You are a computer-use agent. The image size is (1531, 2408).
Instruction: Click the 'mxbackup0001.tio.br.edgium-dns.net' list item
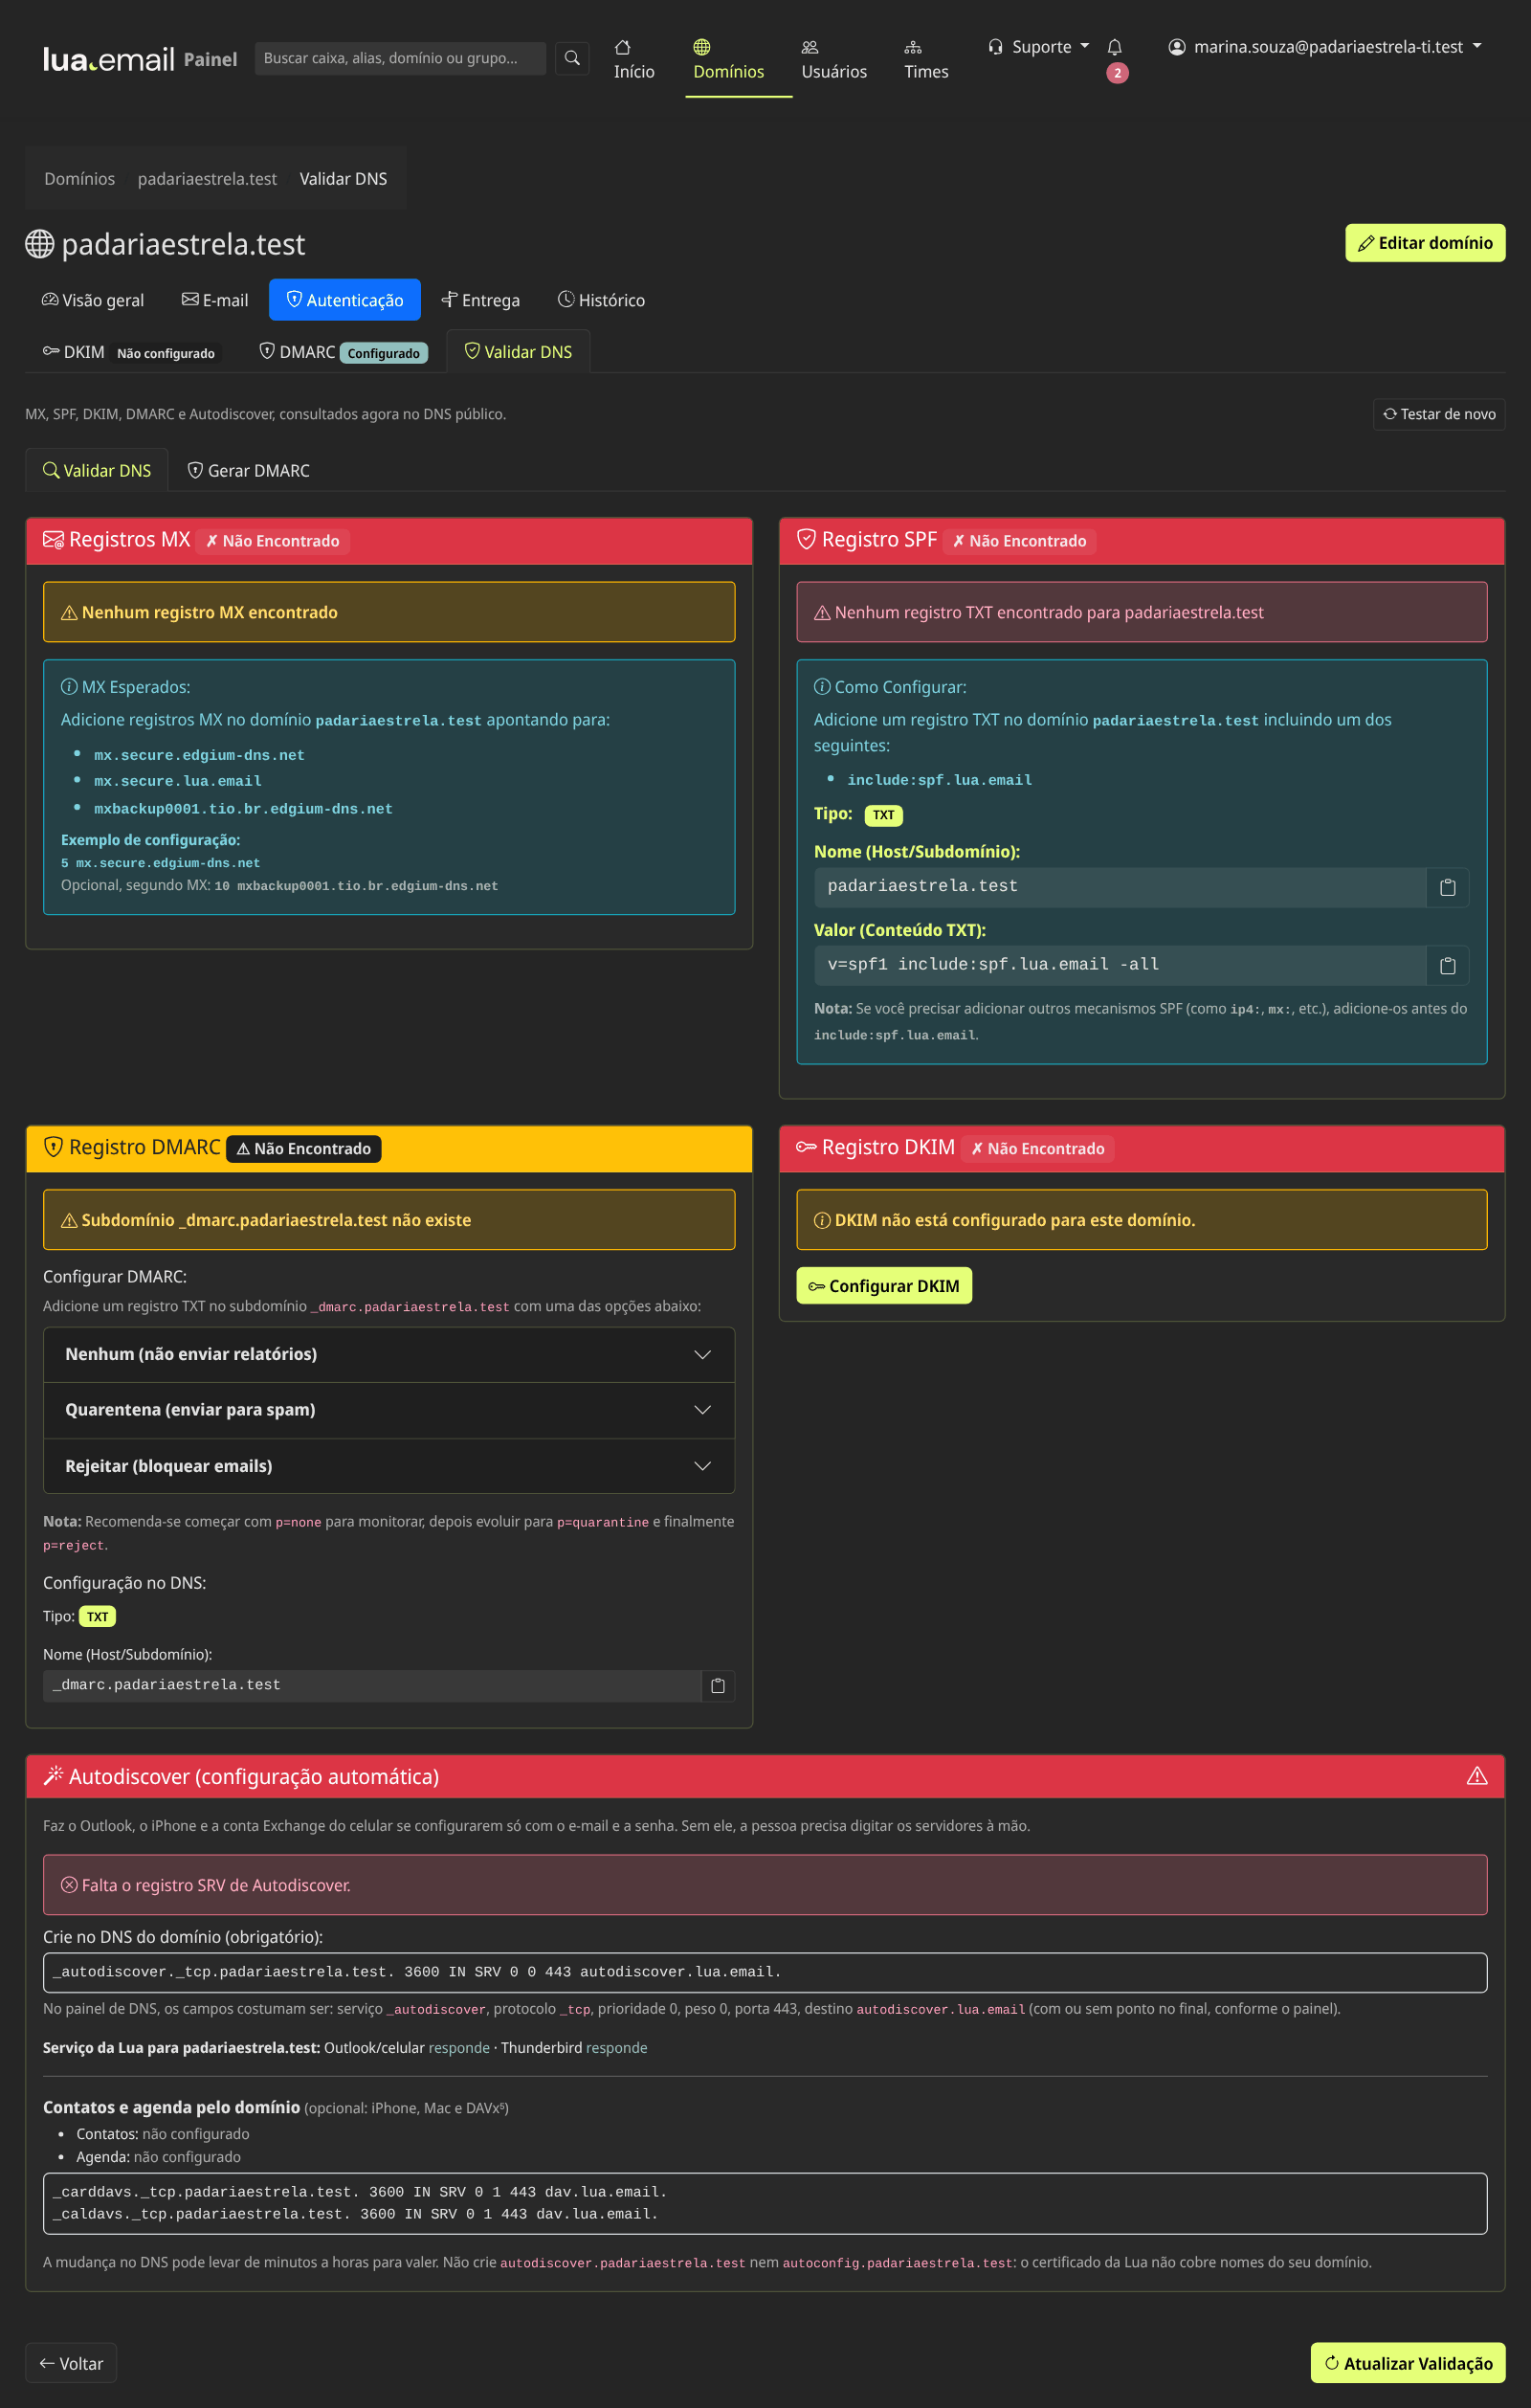coord(243,809)
